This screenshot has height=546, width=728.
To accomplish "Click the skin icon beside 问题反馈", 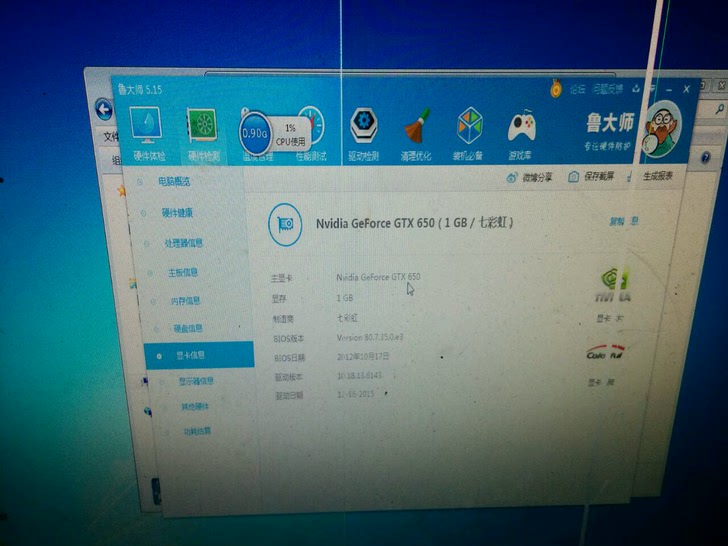I will click(636, 88).
